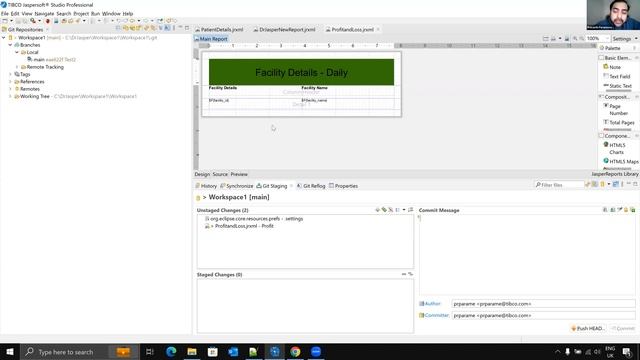This screenshot has width=640, height=360.
Task: Expand the Remotes tree node
Action: [10, 89]
